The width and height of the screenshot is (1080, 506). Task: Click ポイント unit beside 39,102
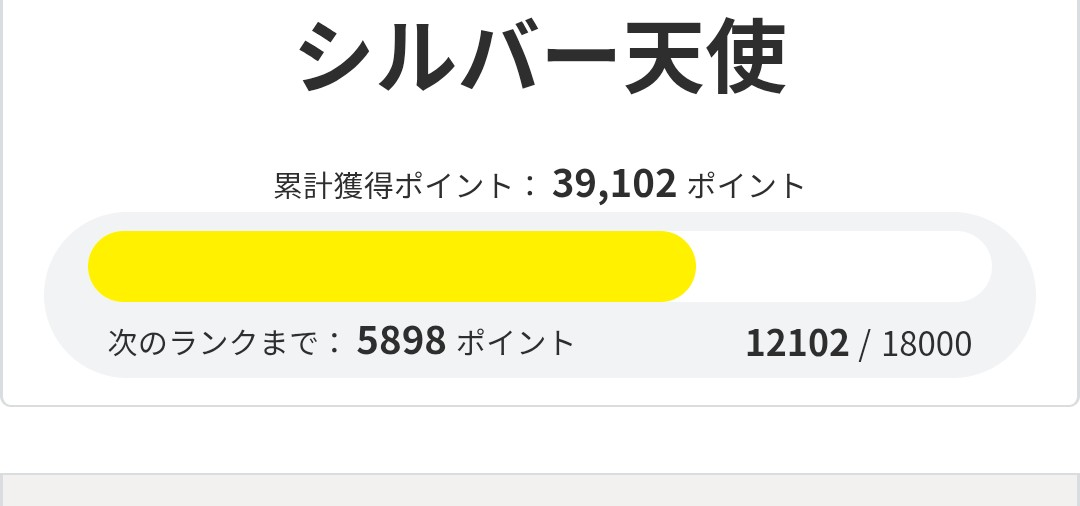point(746,186)
